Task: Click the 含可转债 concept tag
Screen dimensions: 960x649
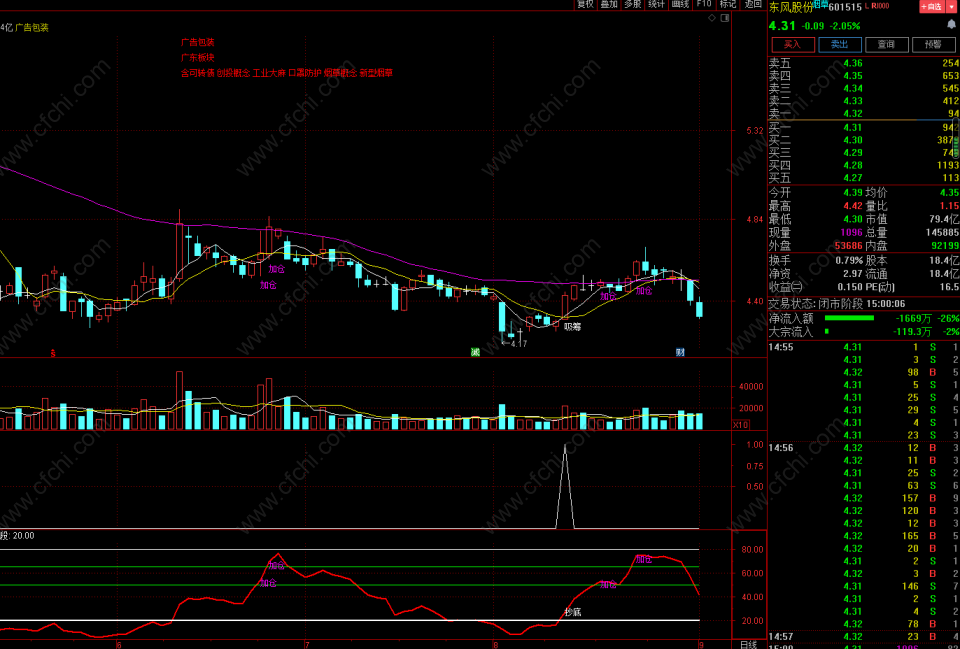Action: 197,73
